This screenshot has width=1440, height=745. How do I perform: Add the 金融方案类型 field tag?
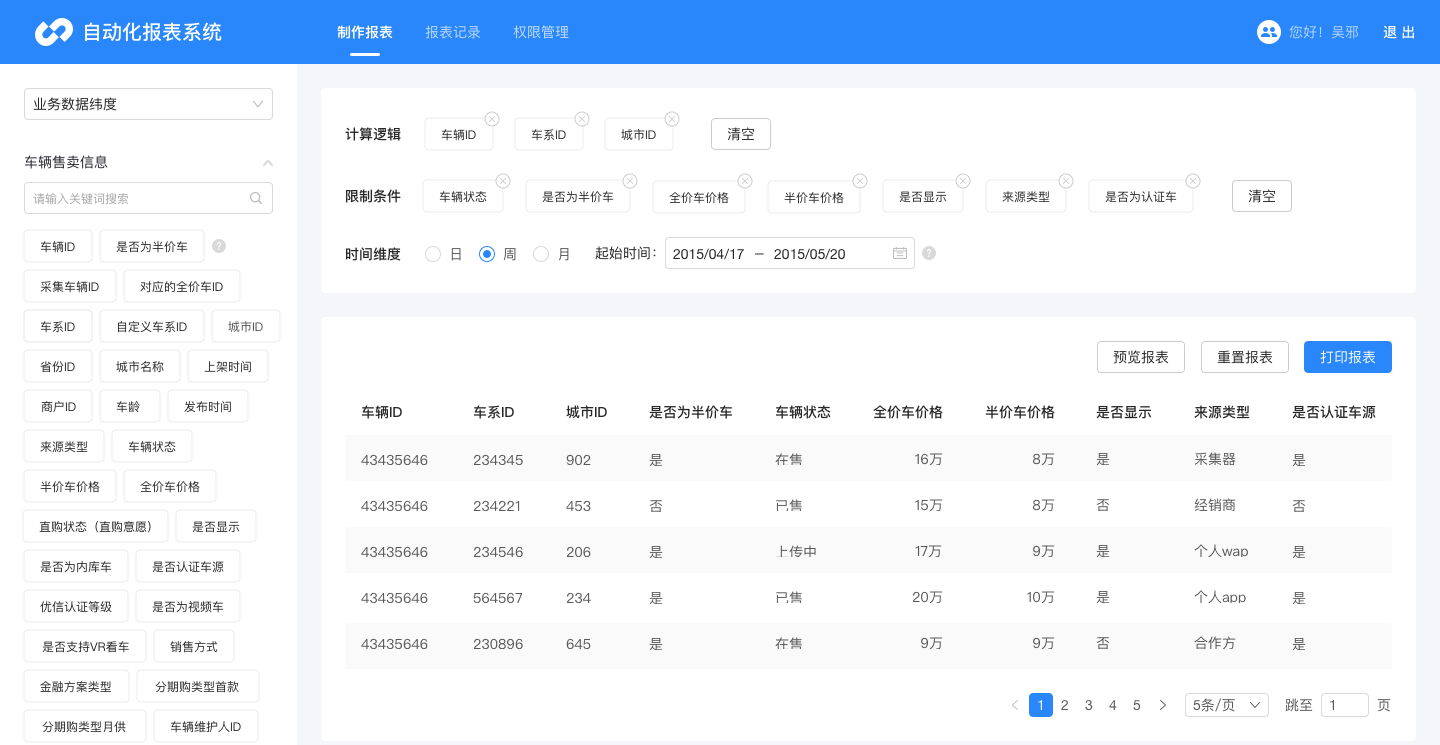click(x=76, y=686)
